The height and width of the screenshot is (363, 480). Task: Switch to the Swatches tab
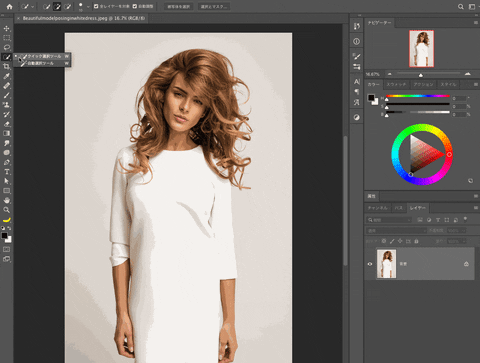coord(396,84)
